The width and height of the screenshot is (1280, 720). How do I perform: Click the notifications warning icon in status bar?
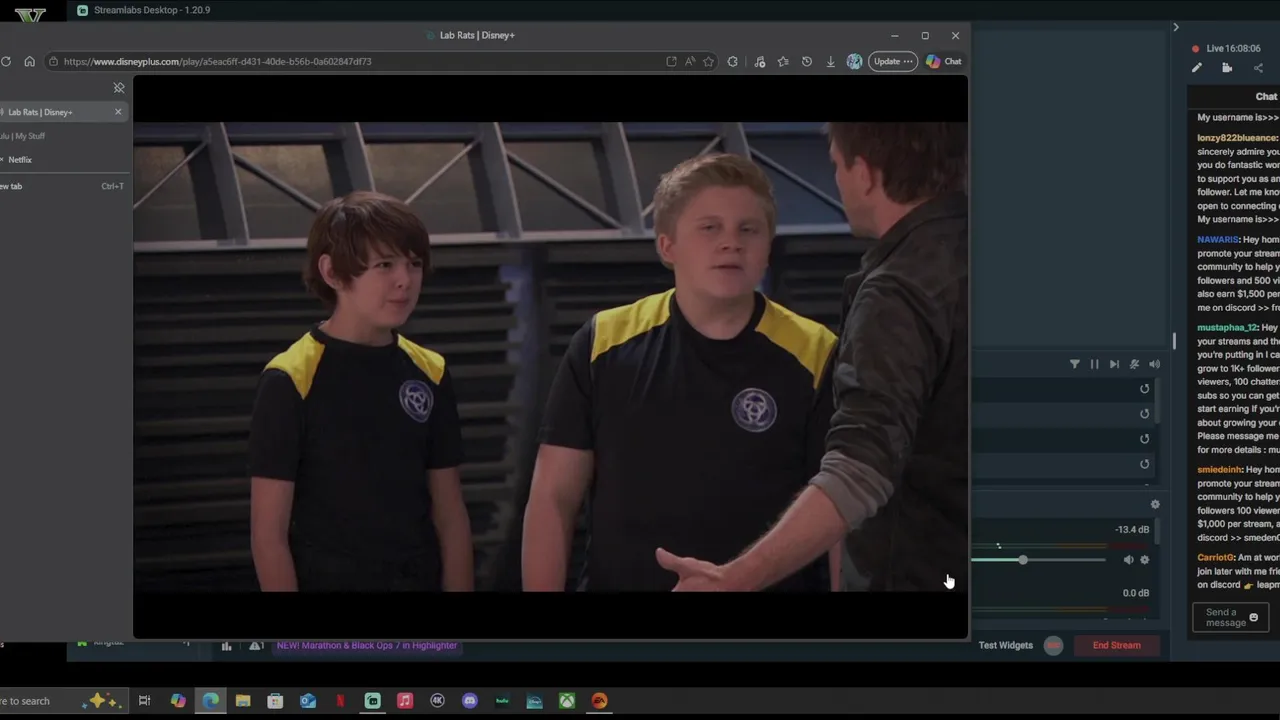coord(256,646)
